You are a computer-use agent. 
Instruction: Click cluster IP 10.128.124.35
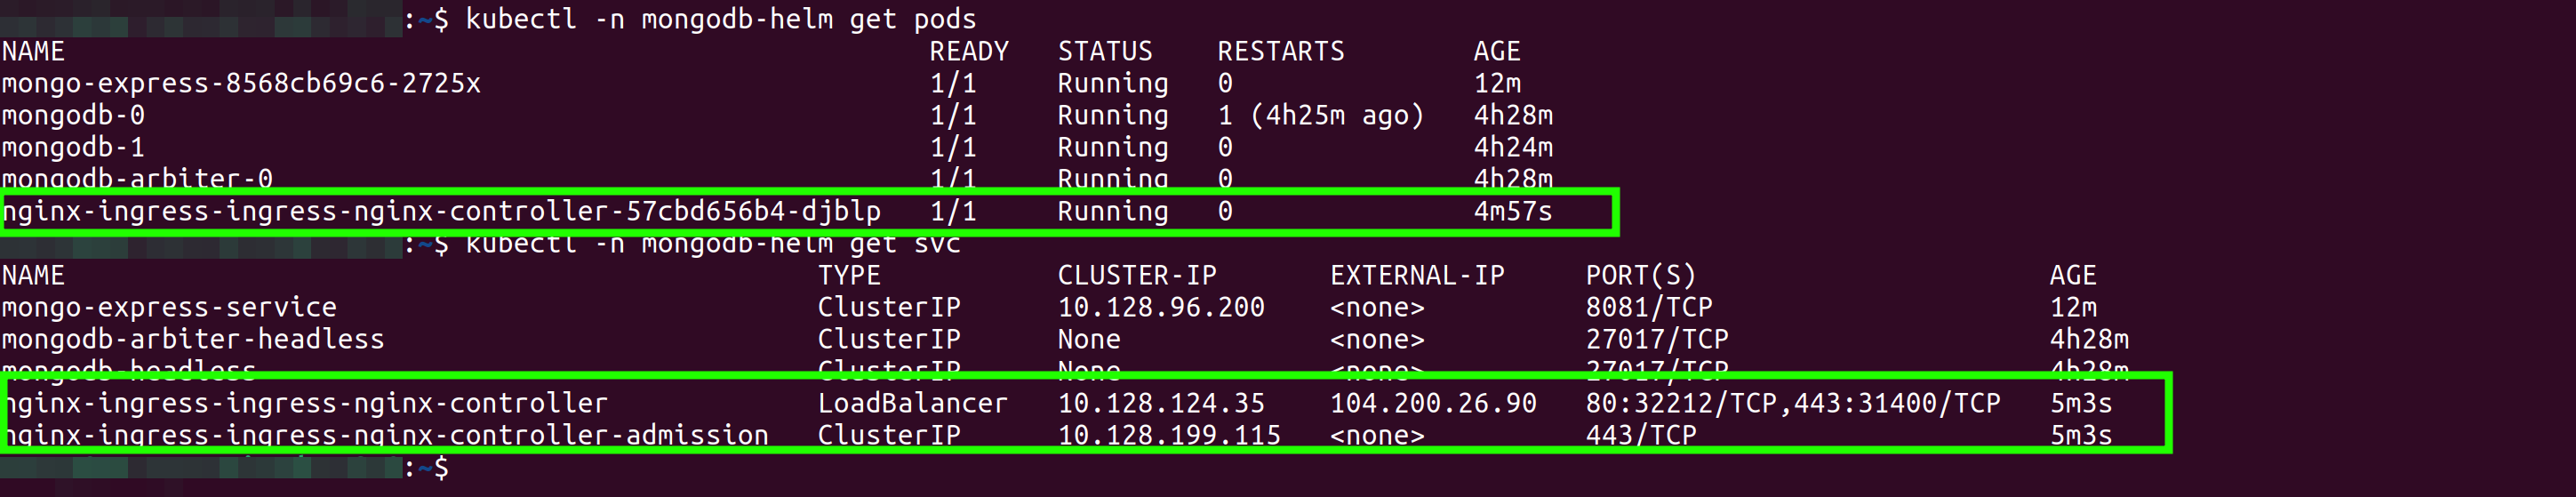coord(1161,403)
